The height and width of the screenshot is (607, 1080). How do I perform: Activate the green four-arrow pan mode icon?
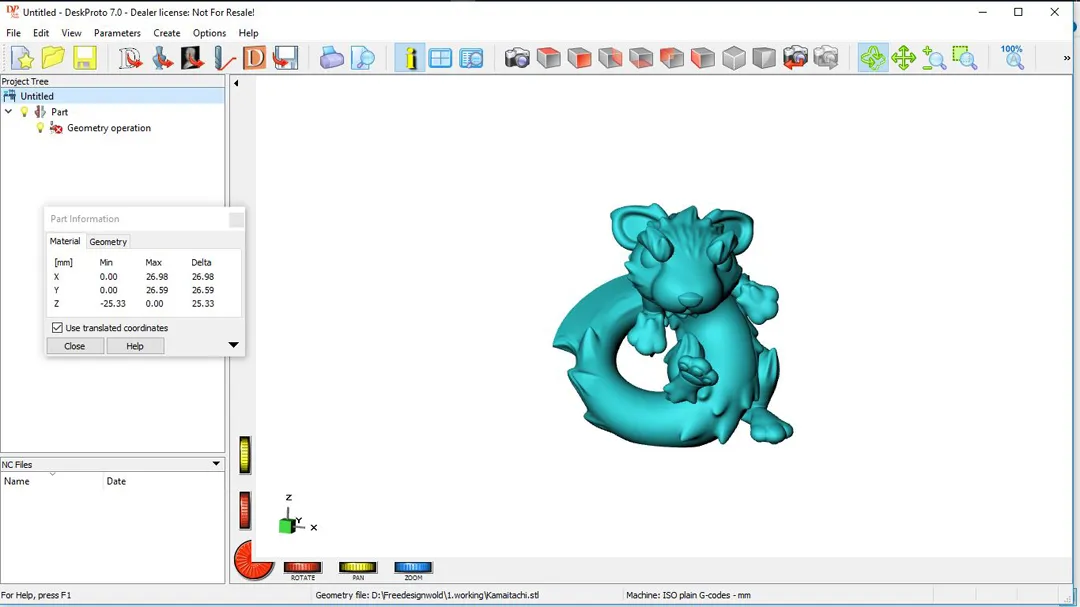click(903, 59)
